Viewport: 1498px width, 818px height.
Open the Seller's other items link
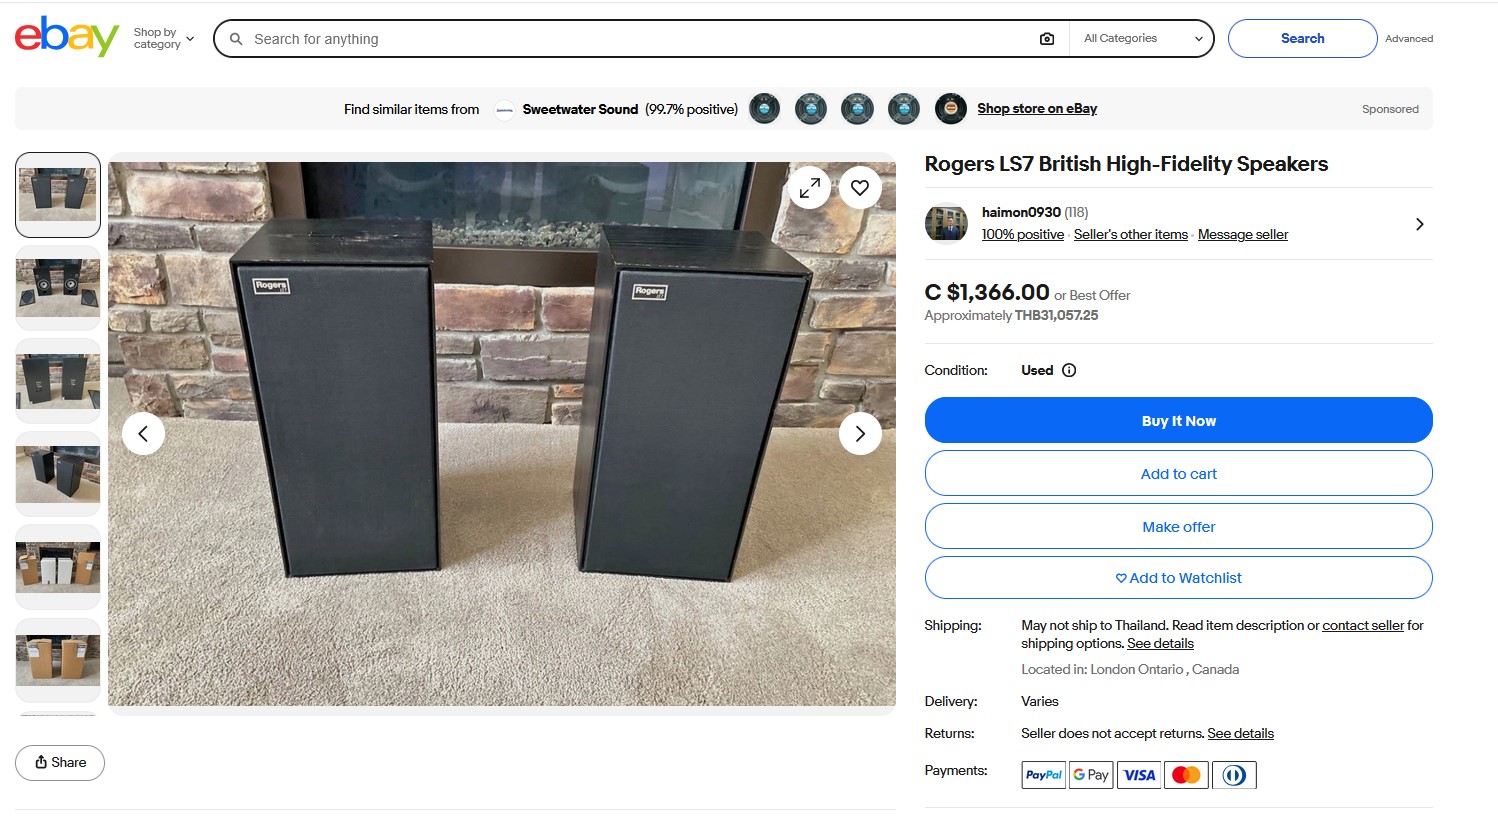coord(1130,235)
